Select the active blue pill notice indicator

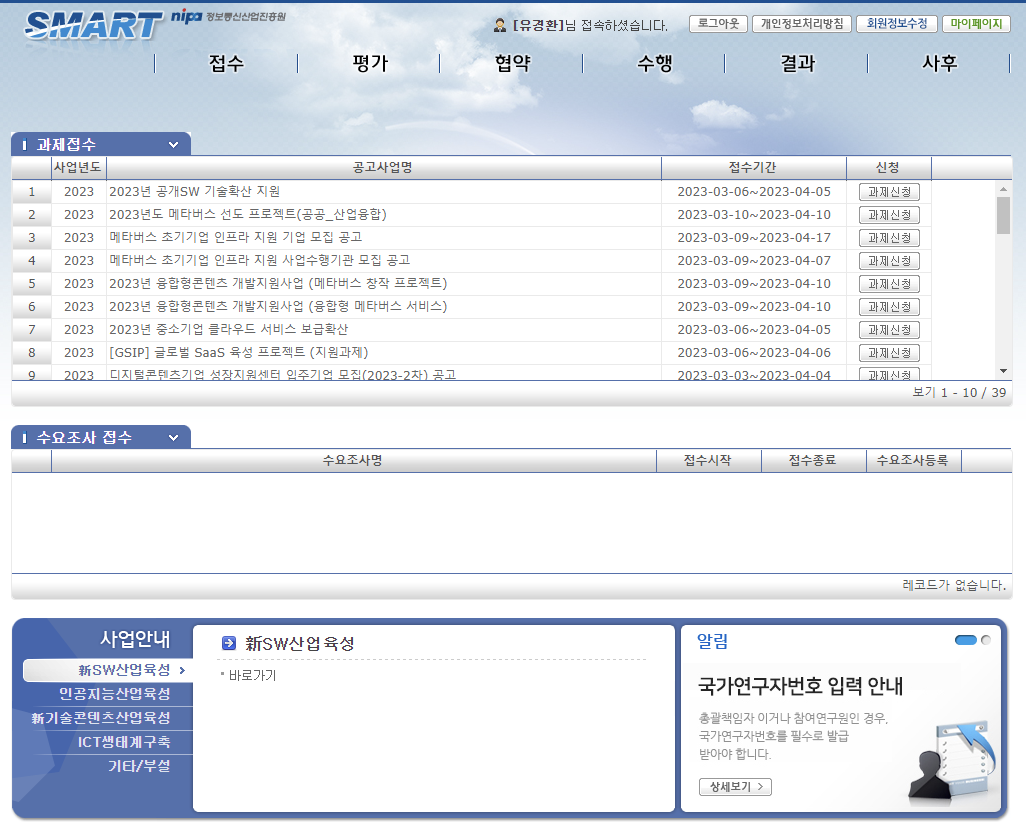[965, 640]
